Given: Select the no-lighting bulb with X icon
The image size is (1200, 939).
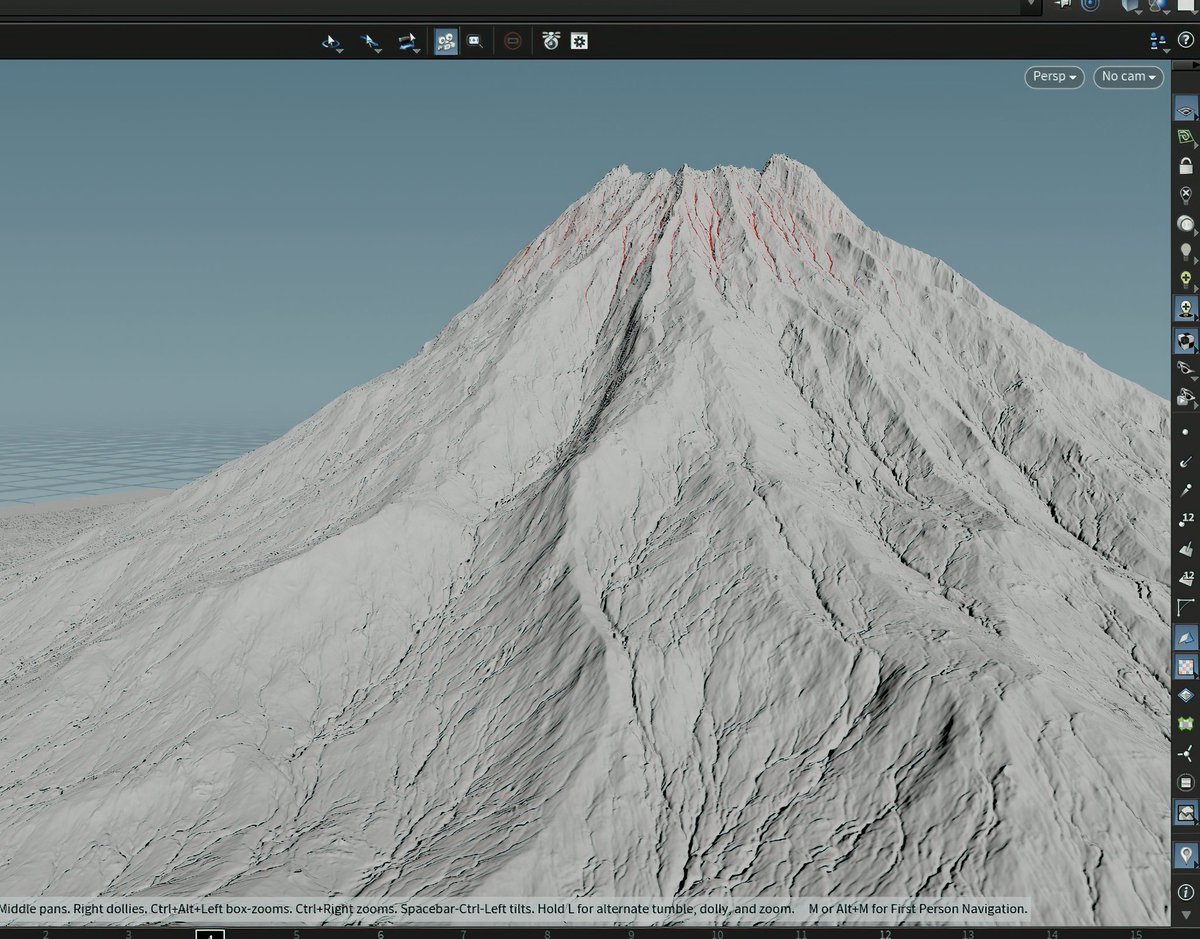Looking at the screenshot, I should [x=1185, y=194].
